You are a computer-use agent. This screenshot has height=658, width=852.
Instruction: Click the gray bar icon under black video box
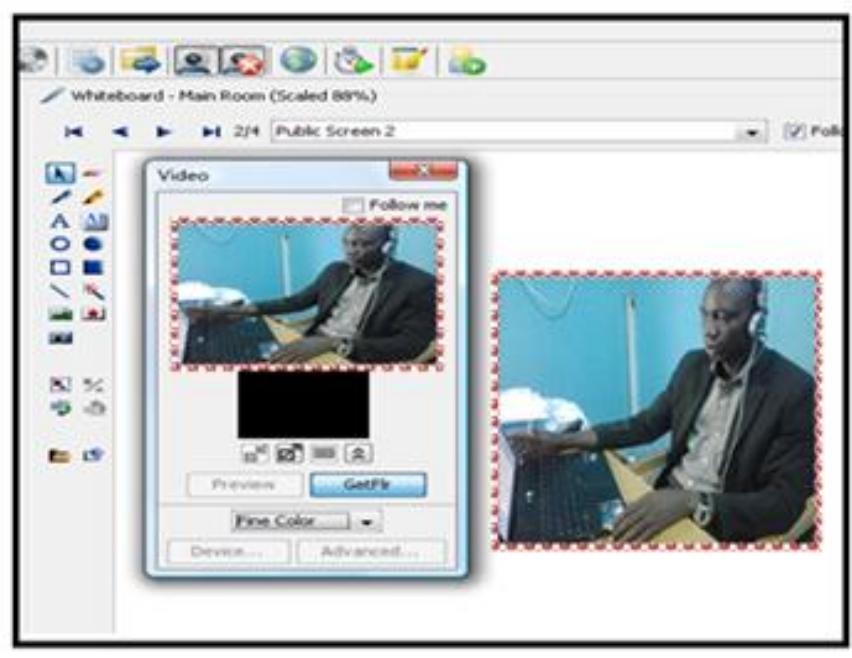click(324, 453)
